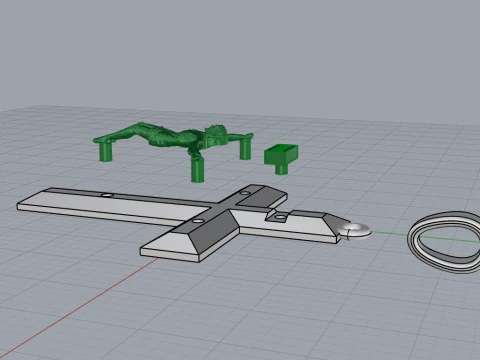This screenshot has width=480, height=360.
Task: Select the dark beveled face of cross arm
Action: [217, 235]
